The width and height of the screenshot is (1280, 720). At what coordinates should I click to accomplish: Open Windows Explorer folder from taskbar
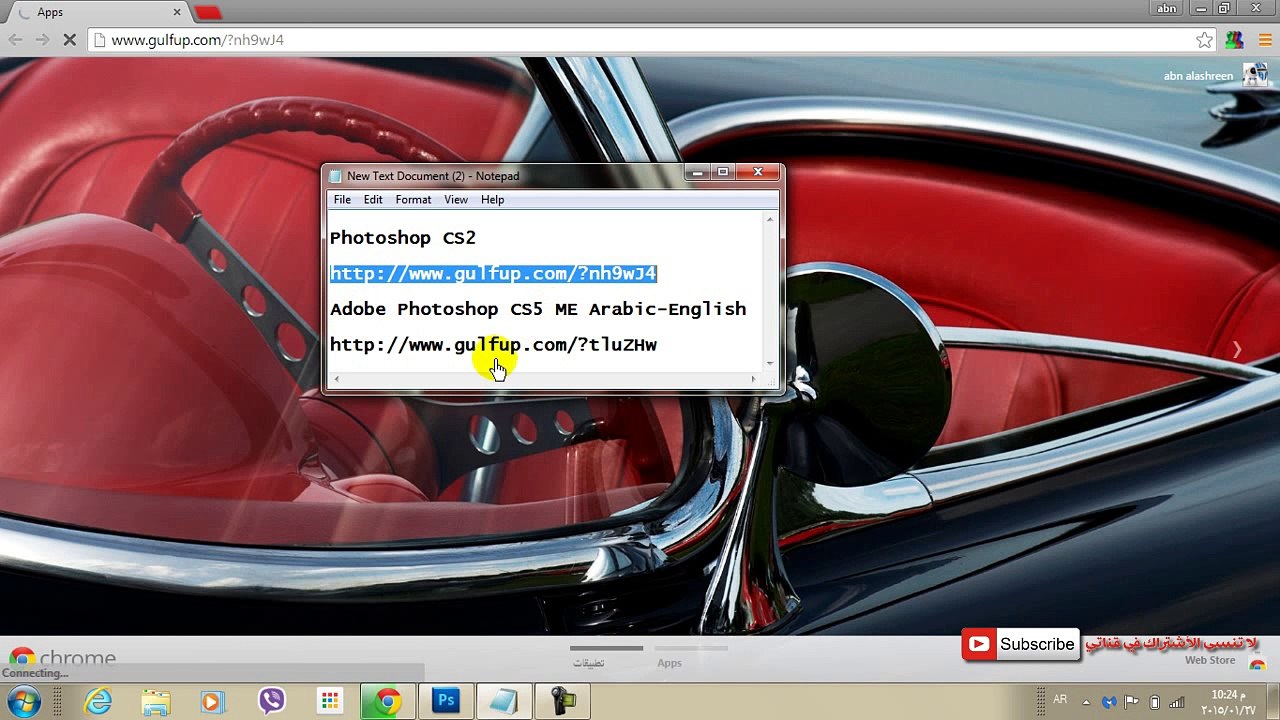(x=155, y=701)
